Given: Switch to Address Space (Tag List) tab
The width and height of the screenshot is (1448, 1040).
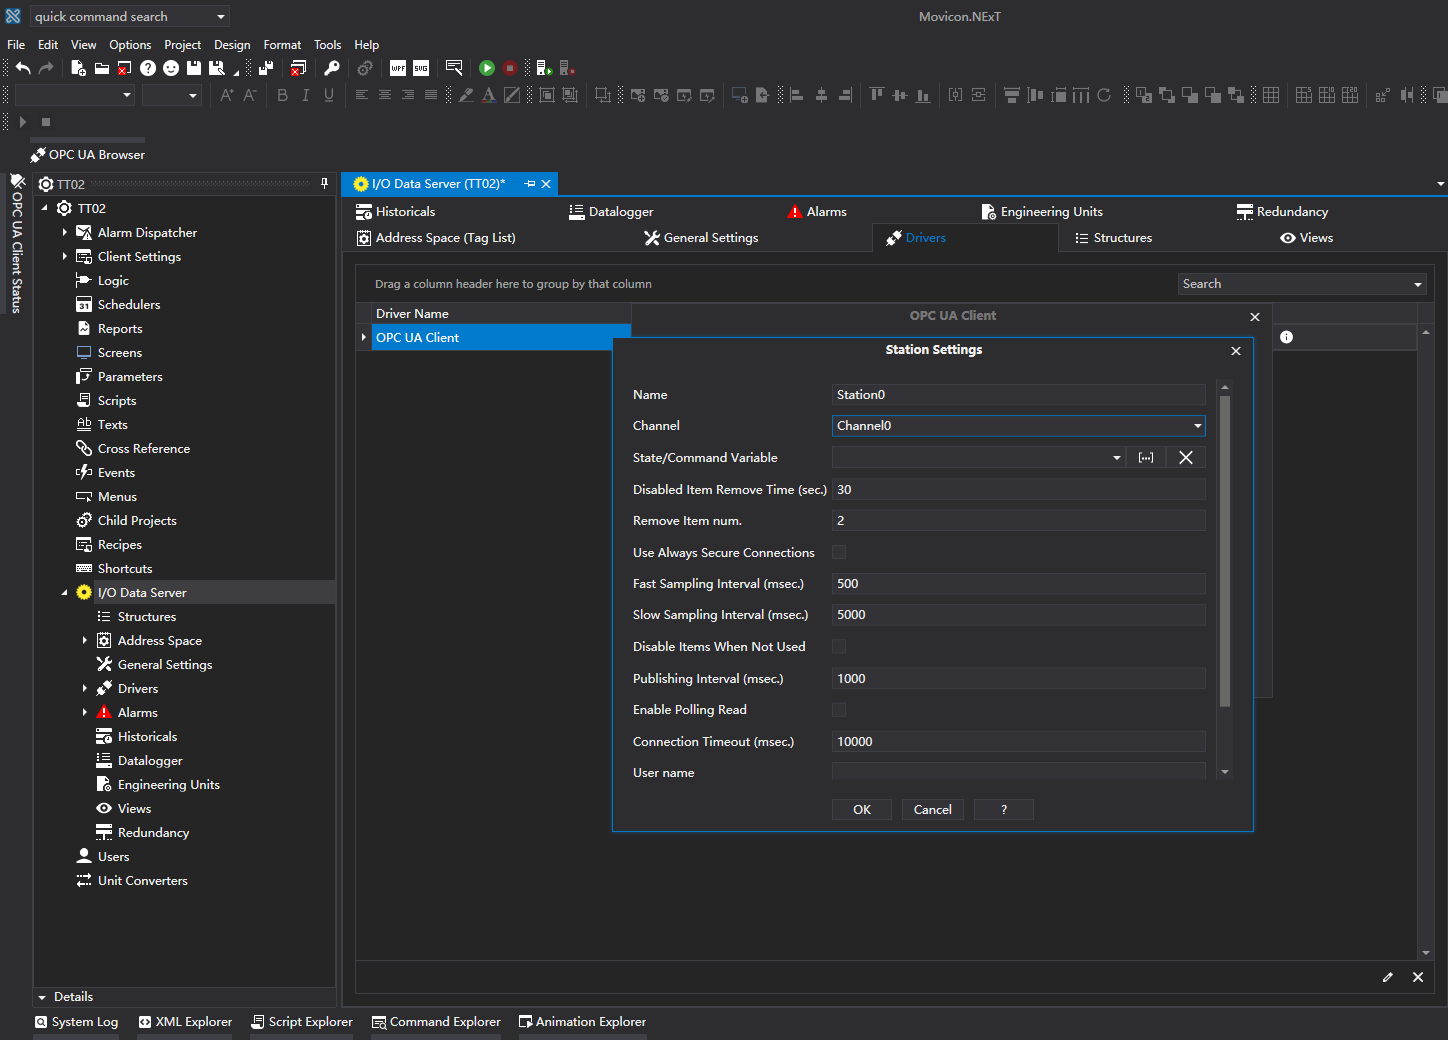Looking at the screenshot, I should click(436, 238).
